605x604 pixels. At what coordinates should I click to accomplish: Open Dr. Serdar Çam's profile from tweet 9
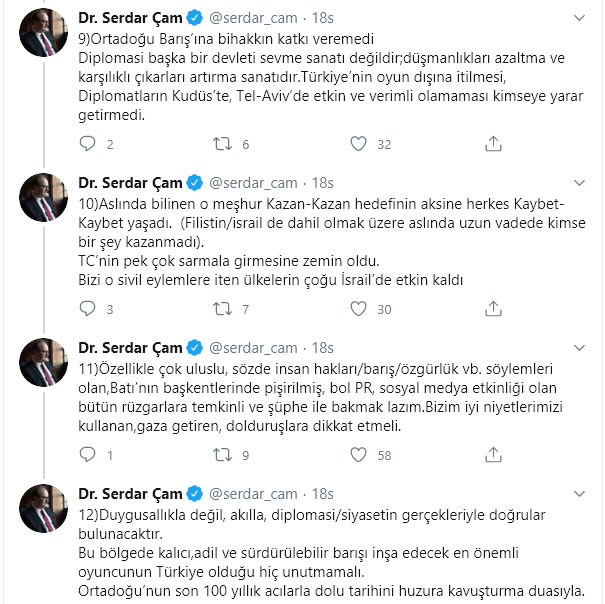click(130, 19)
